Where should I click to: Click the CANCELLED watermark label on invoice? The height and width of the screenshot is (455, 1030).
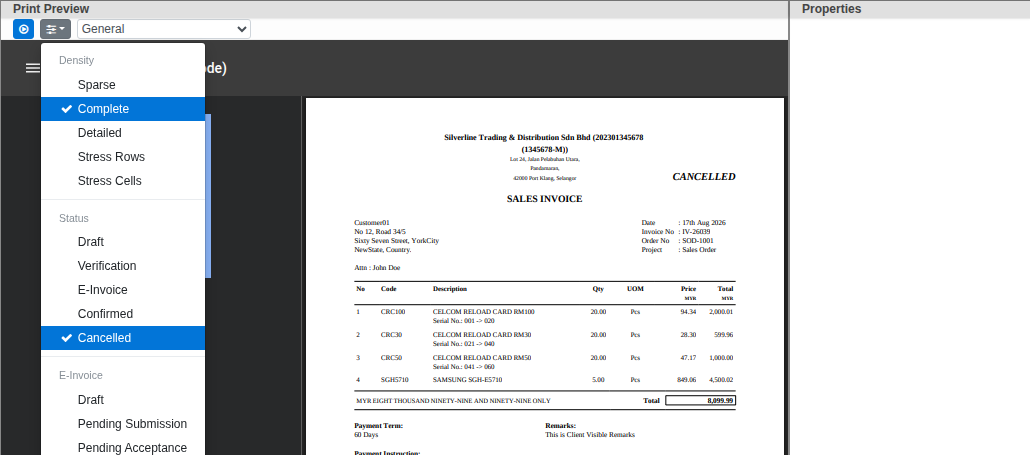[x=704, y=177]
